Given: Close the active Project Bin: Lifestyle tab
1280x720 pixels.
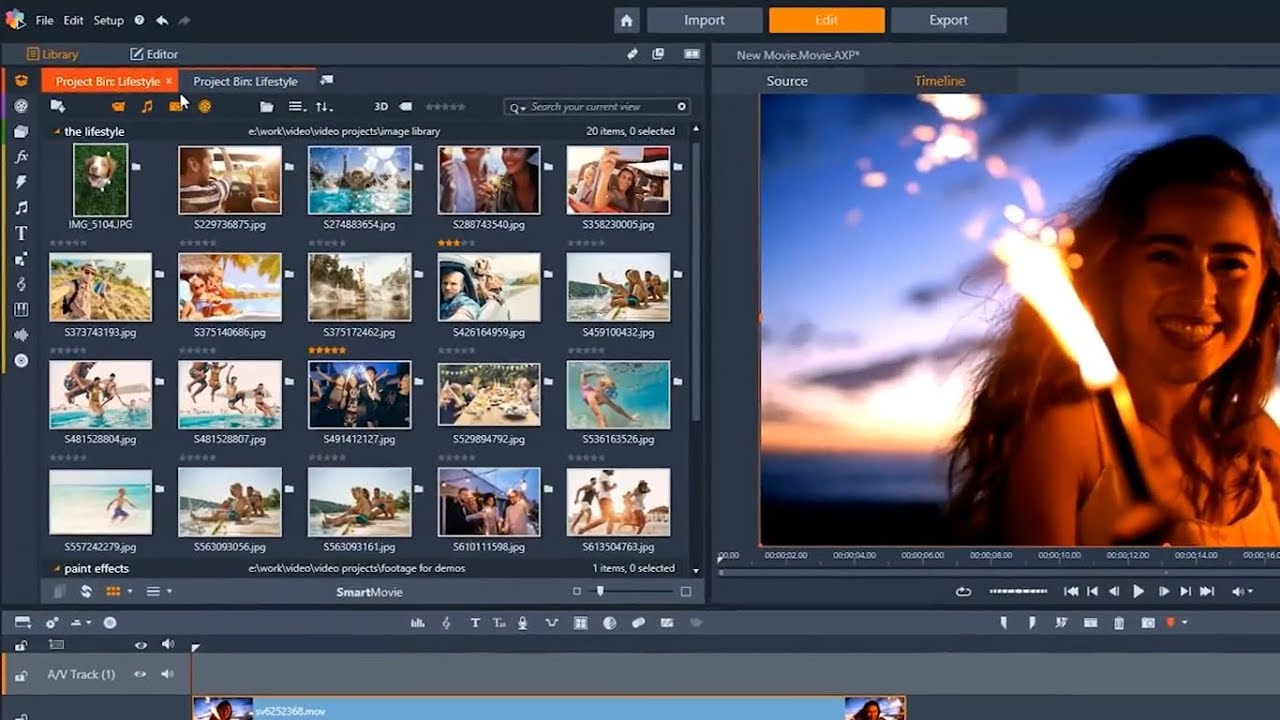Looking at the screenshot, I should pos(169,81).
